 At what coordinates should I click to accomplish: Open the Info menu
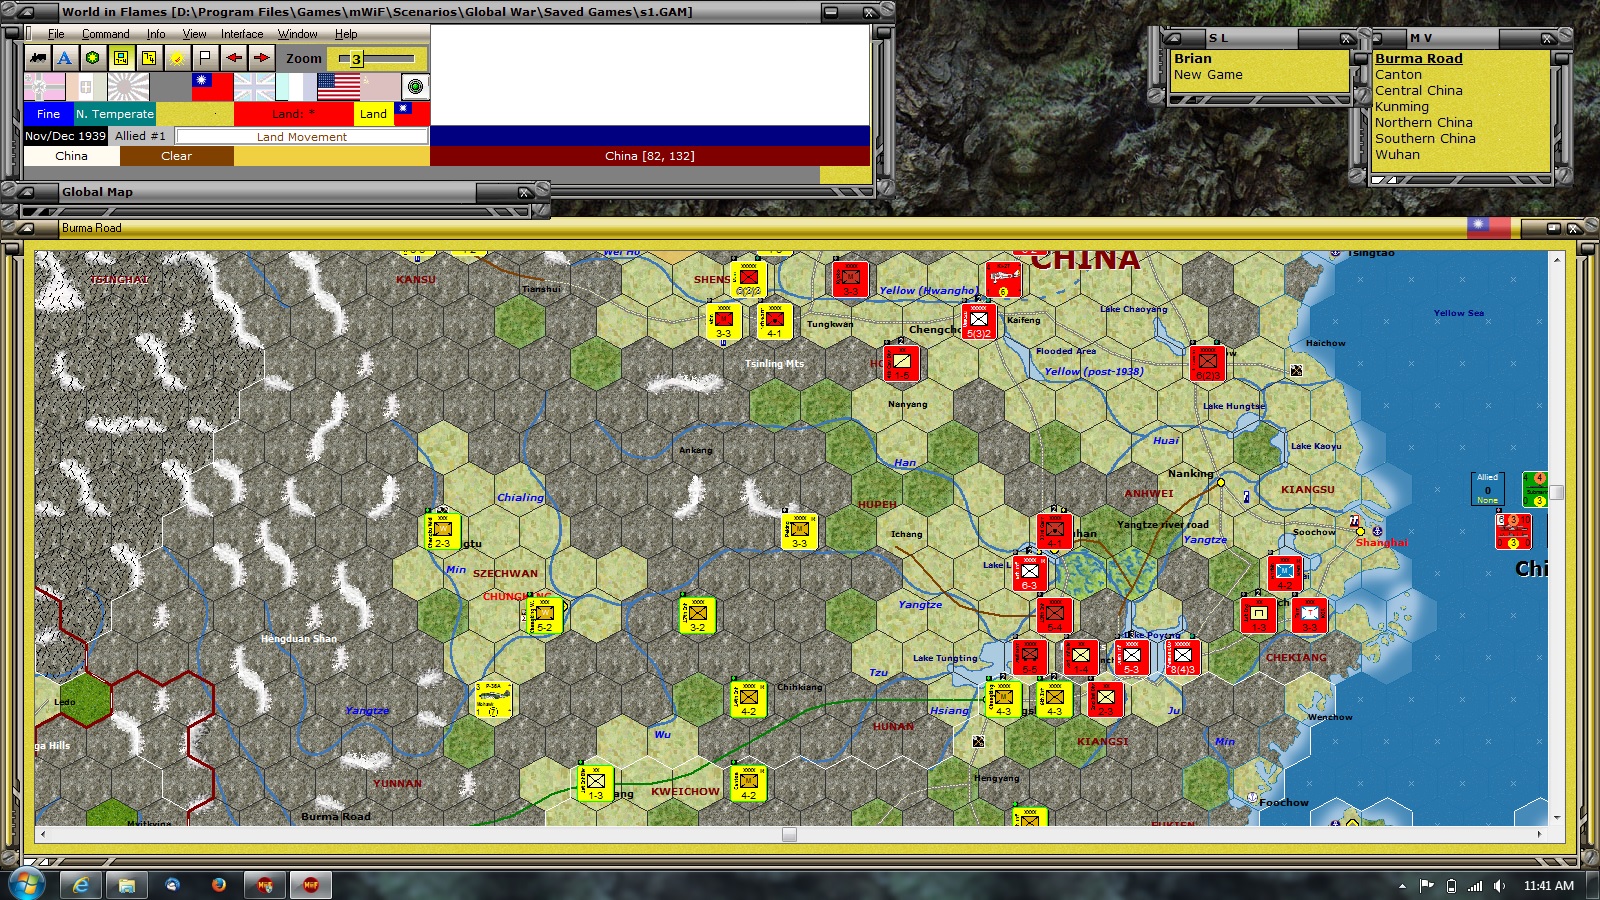coord(156,34)
